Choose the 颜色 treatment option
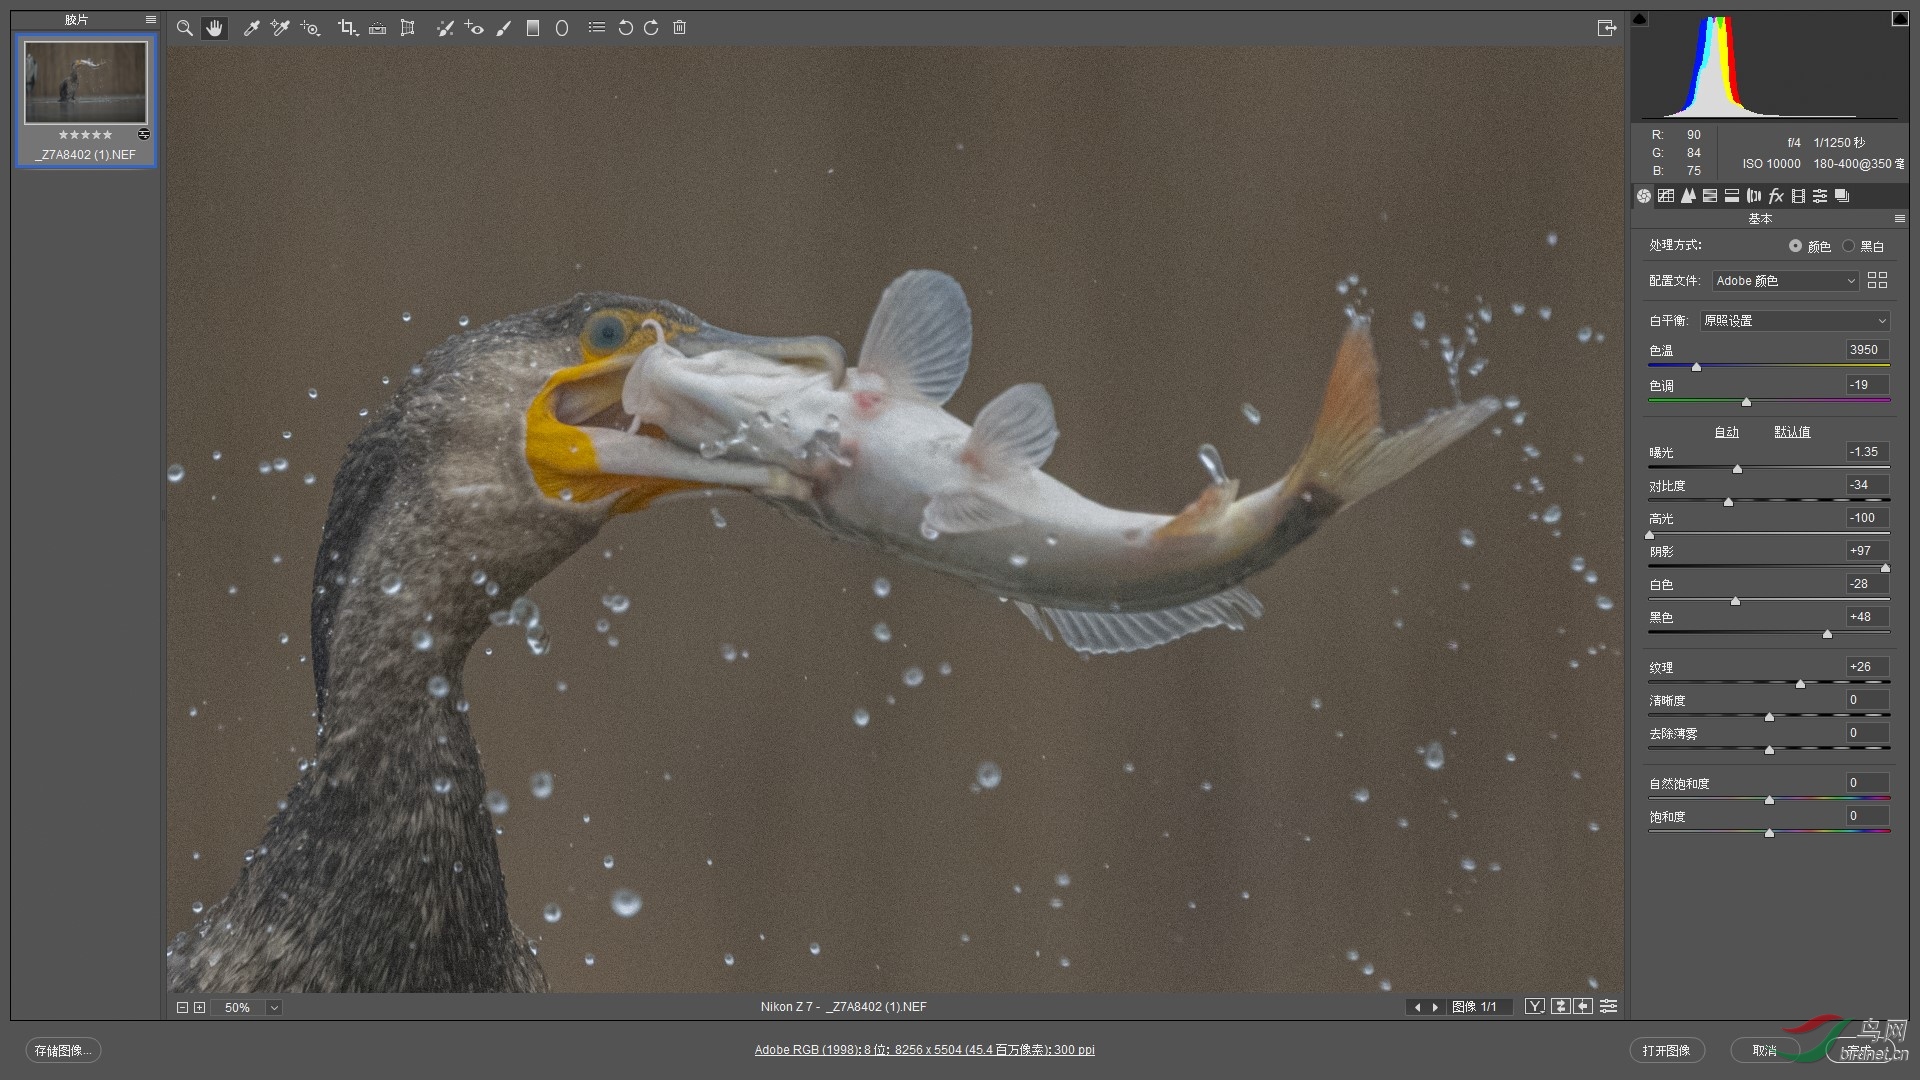The width and height of the screenshot is (1920, 1080). [1796, 246]
